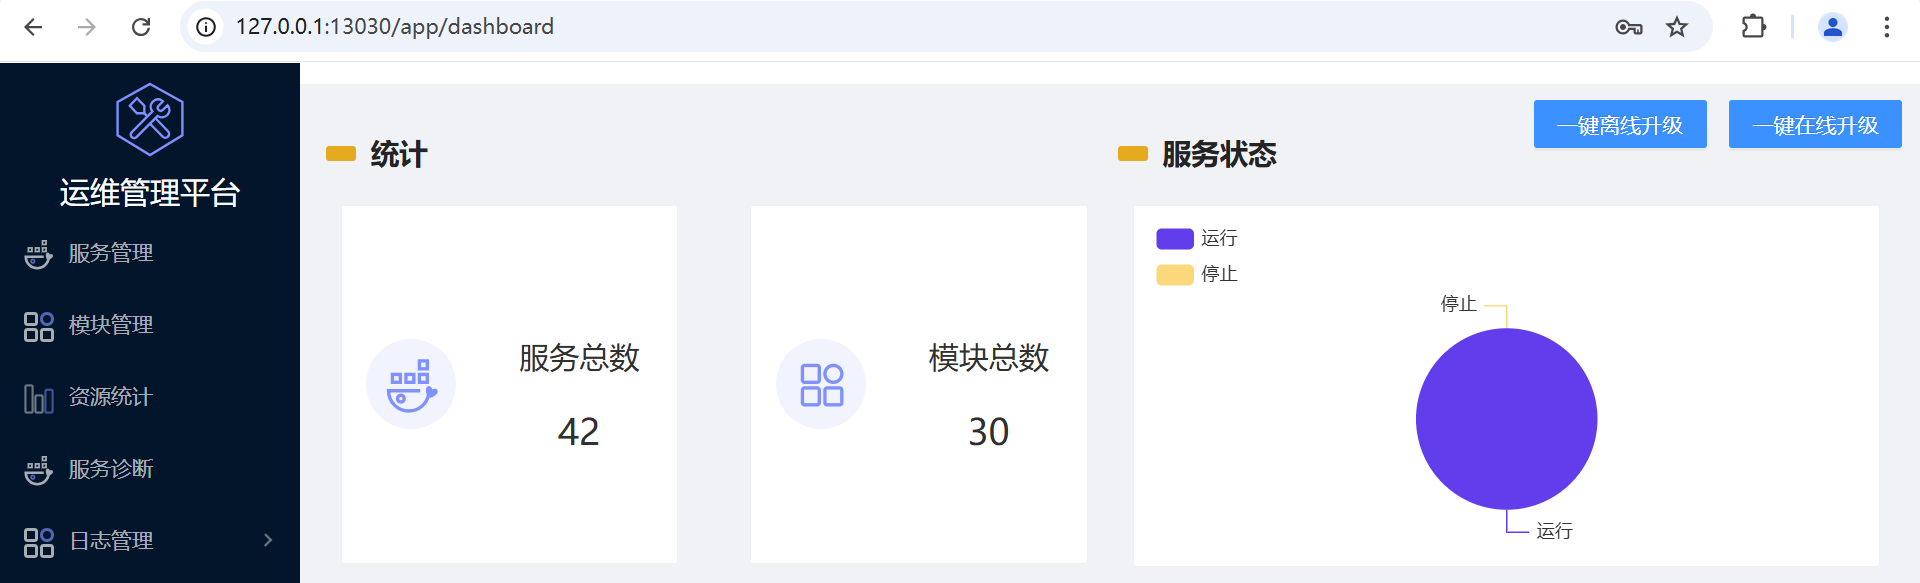Open the browser extensions puzzle icon
Screen dimensions: 1920x583
pyautogui.click(x=1753, y=27)
